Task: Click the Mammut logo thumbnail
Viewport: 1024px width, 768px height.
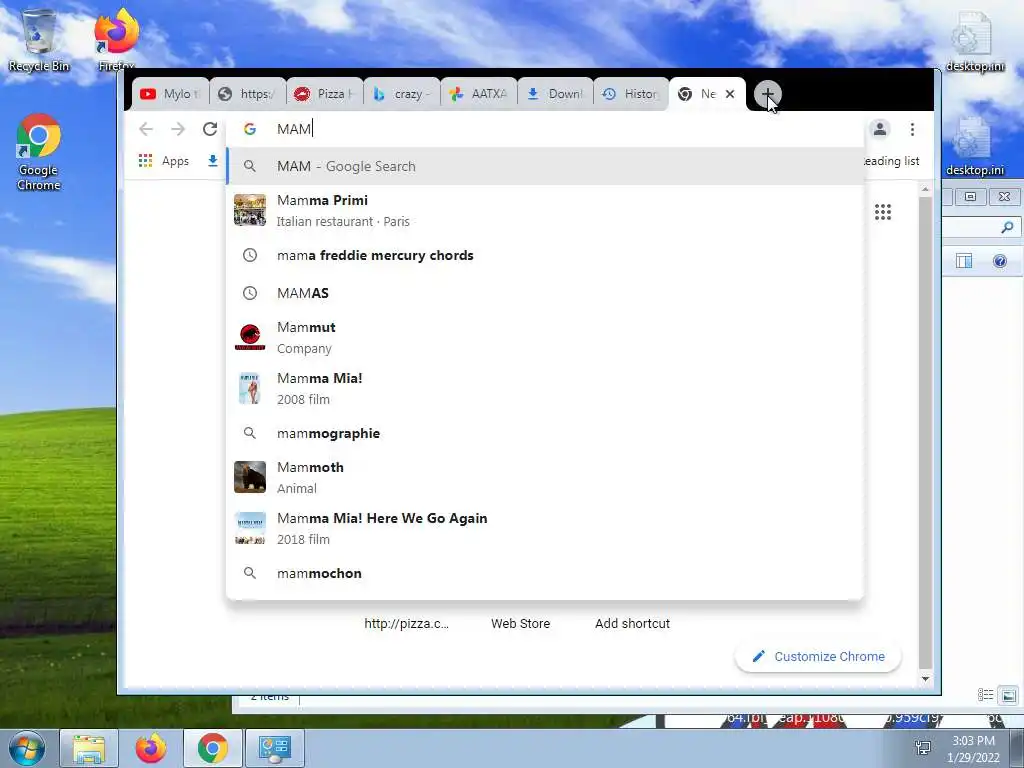Action: pyautogui.click(x=250, y=338)
